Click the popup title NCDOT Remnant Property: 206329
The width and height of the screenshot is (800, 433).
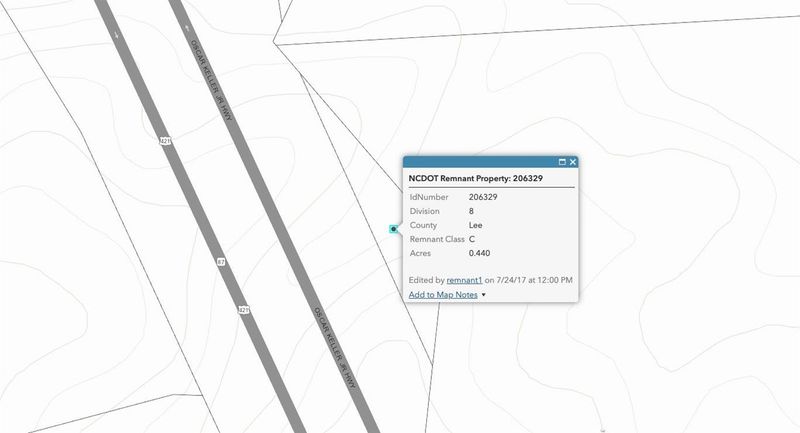tap(476, 179)
